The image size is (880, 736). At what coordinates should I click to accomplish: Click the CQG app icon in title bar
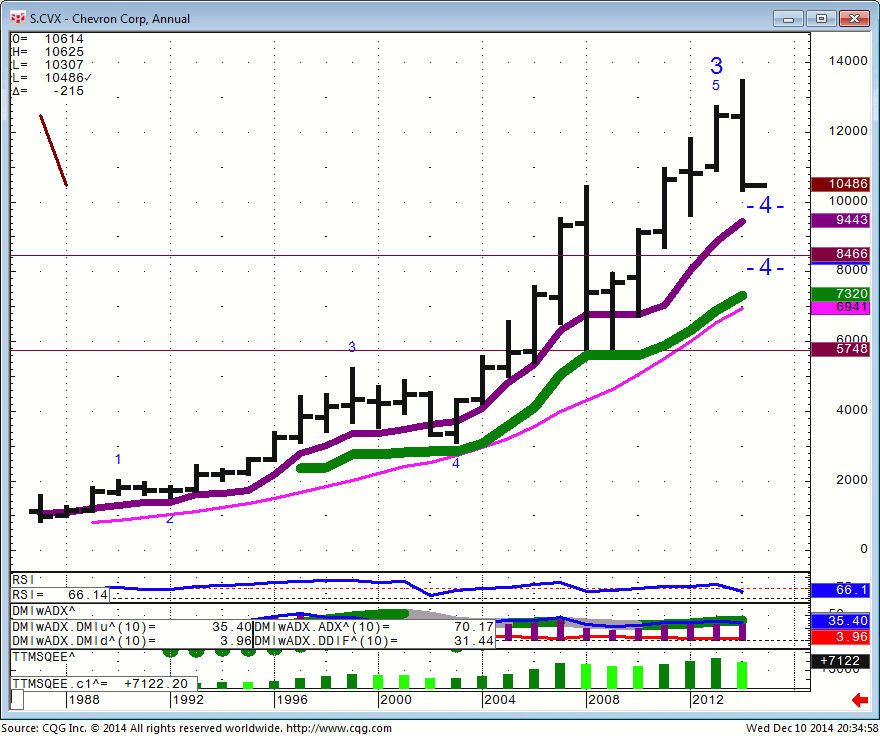coord(18,19)
